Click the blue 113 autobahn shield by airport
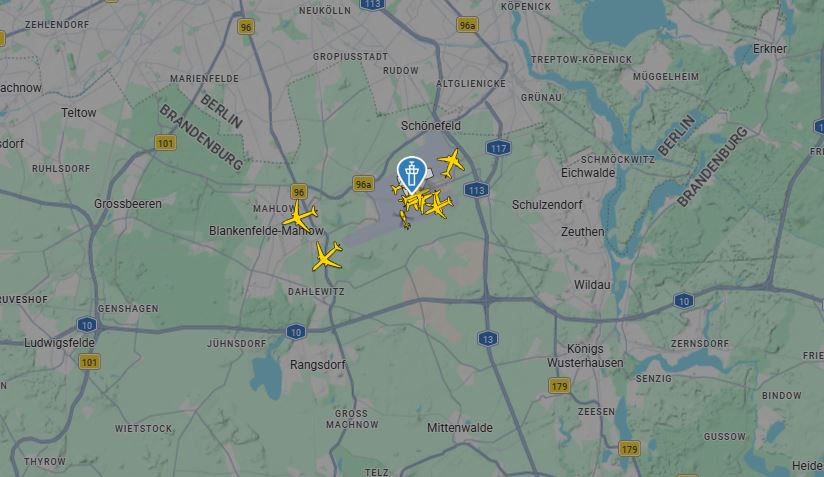 tap(476, 190)
